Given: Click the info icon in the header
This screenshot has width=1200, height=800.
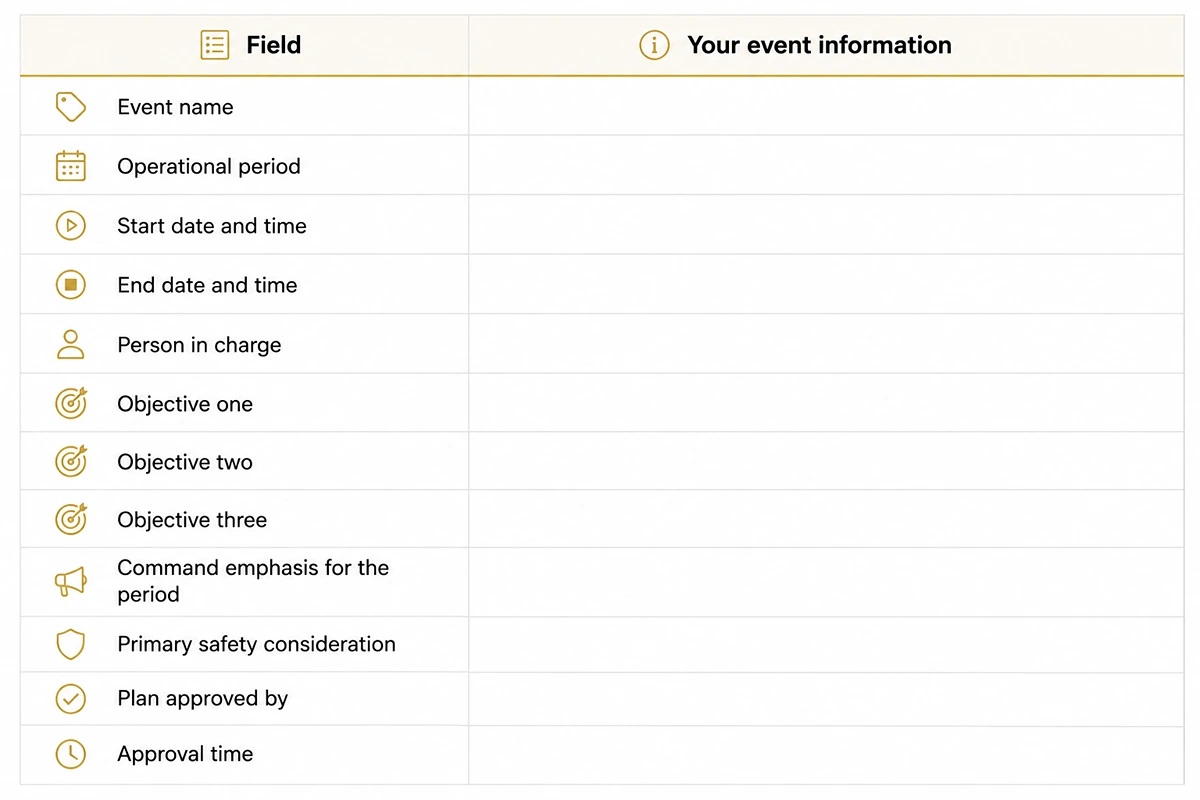Looking at the screenshot, I should (654, 45).
